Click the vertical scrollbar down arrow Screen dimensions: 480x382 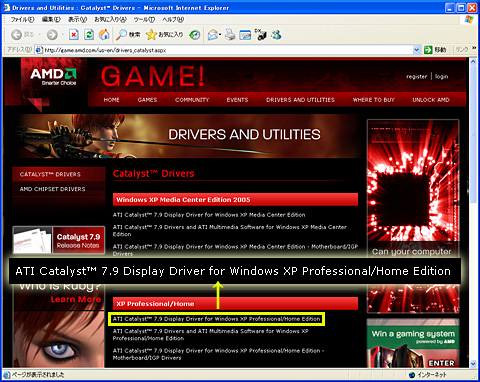click(473, 363)
